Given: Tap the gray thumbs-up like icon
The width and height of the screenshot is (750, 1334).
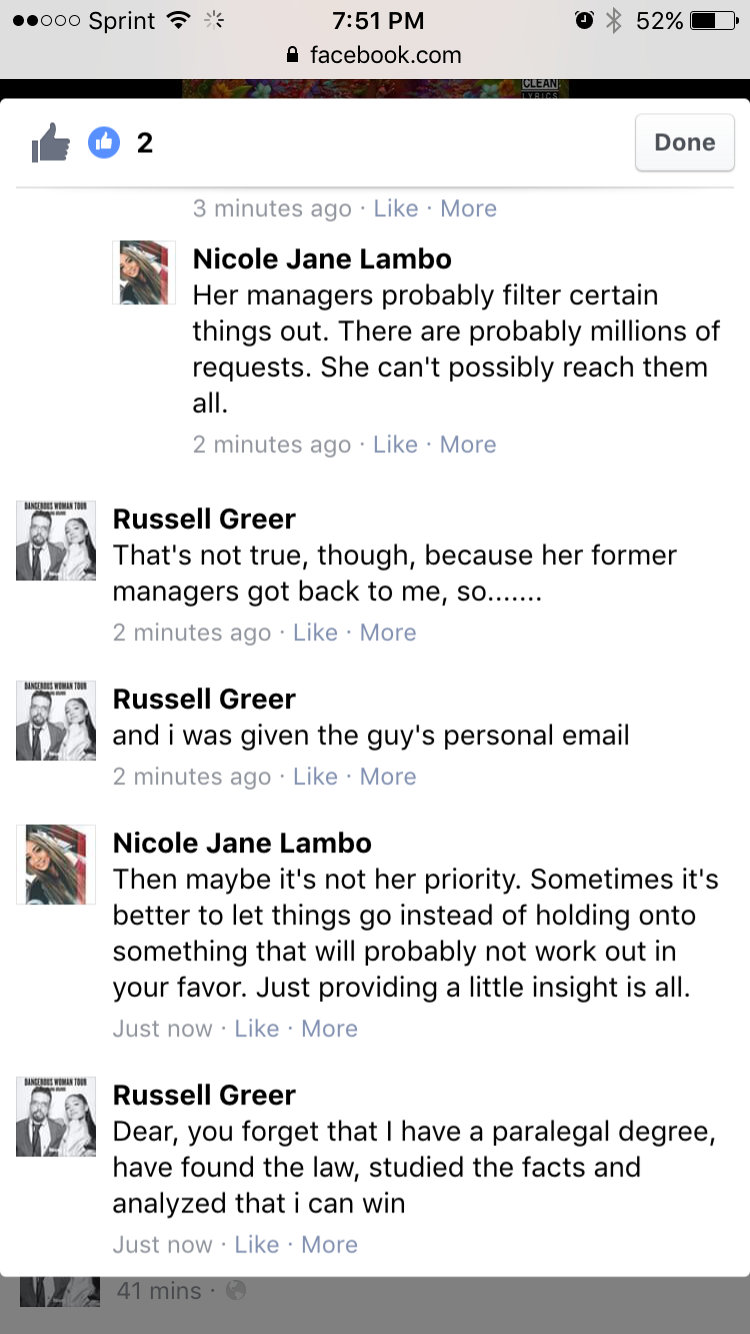Looking at the screenshot, I should 50,145.
